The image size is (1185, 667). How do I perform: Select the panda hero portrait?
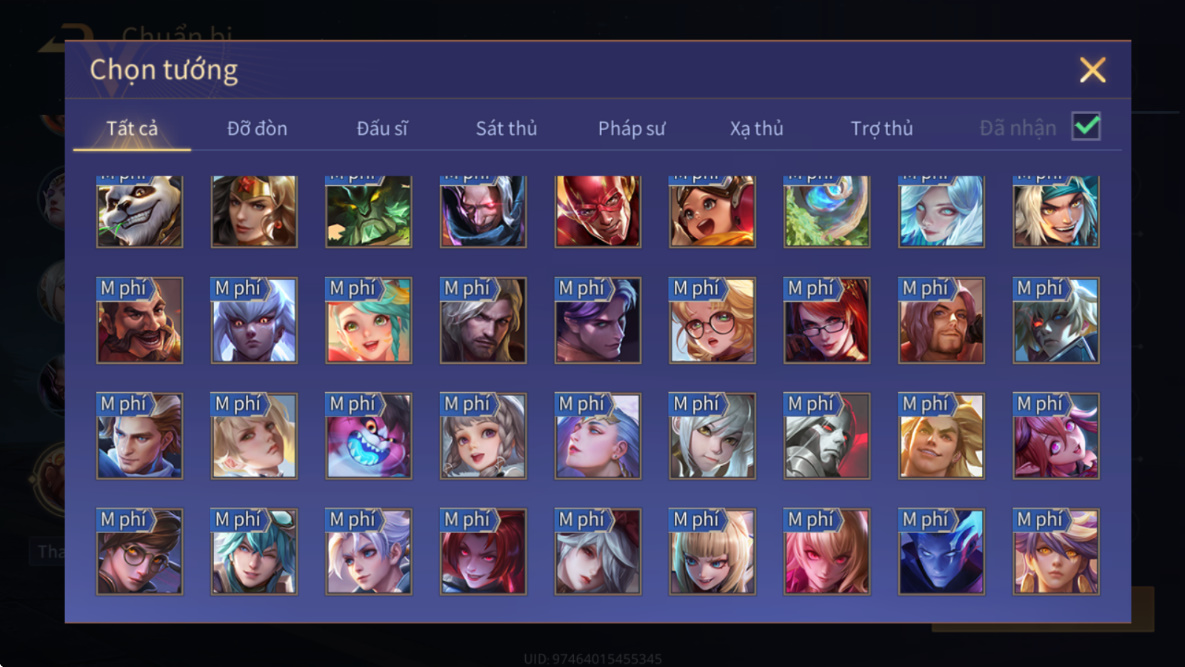click(139, 212)
